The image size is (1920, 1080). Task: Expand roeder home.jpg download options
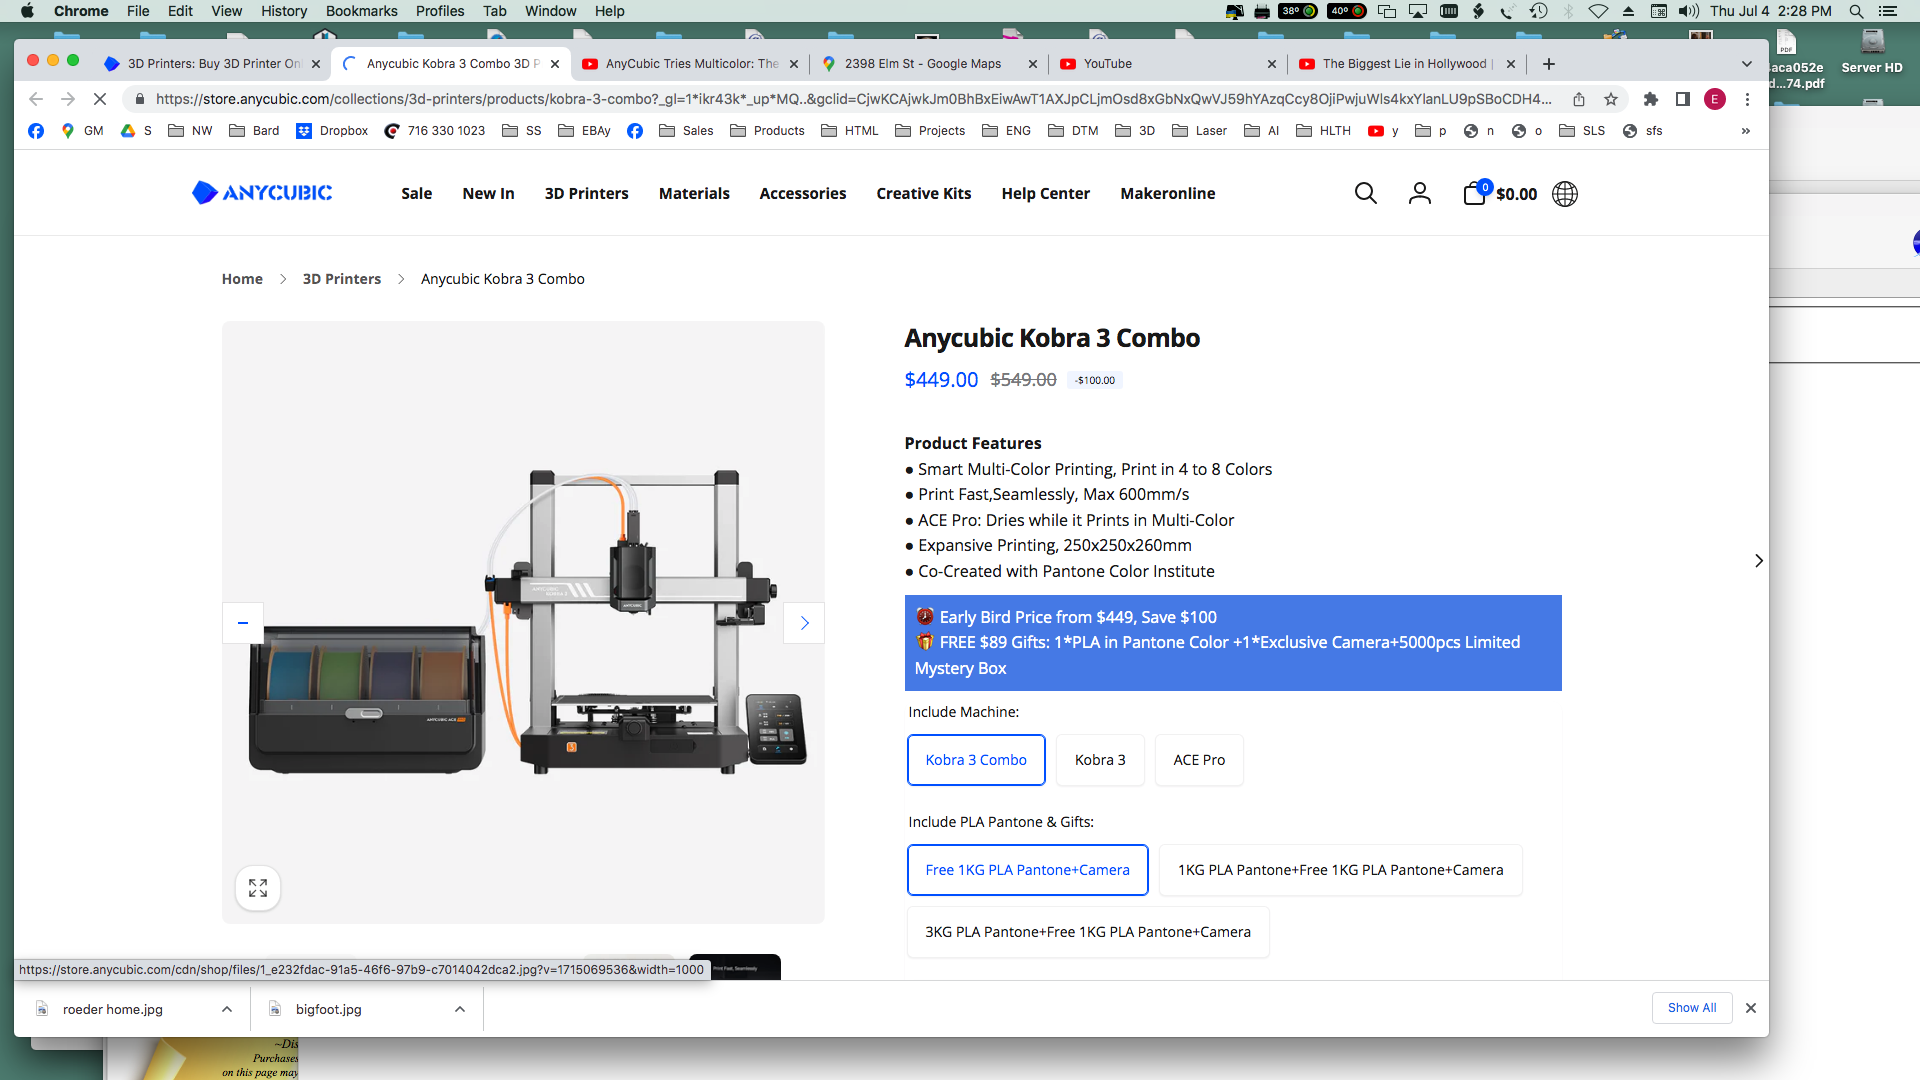coord(227,1009)
